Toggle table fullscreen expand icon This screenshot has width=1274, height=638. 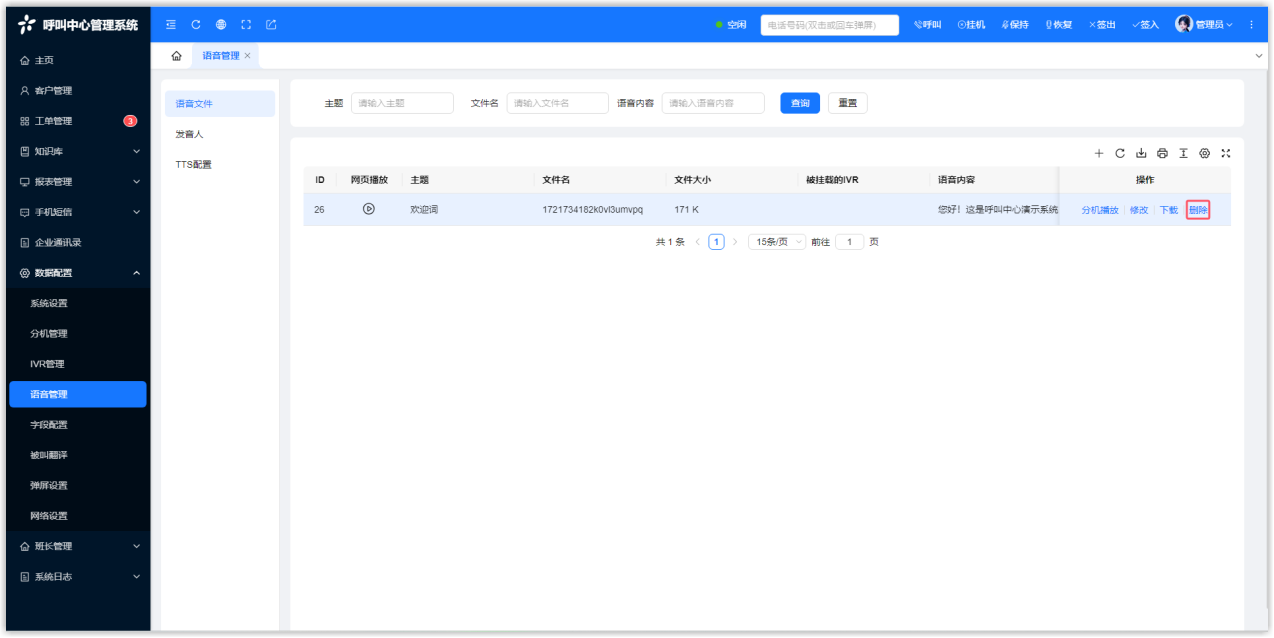(x=1225, y=153)
